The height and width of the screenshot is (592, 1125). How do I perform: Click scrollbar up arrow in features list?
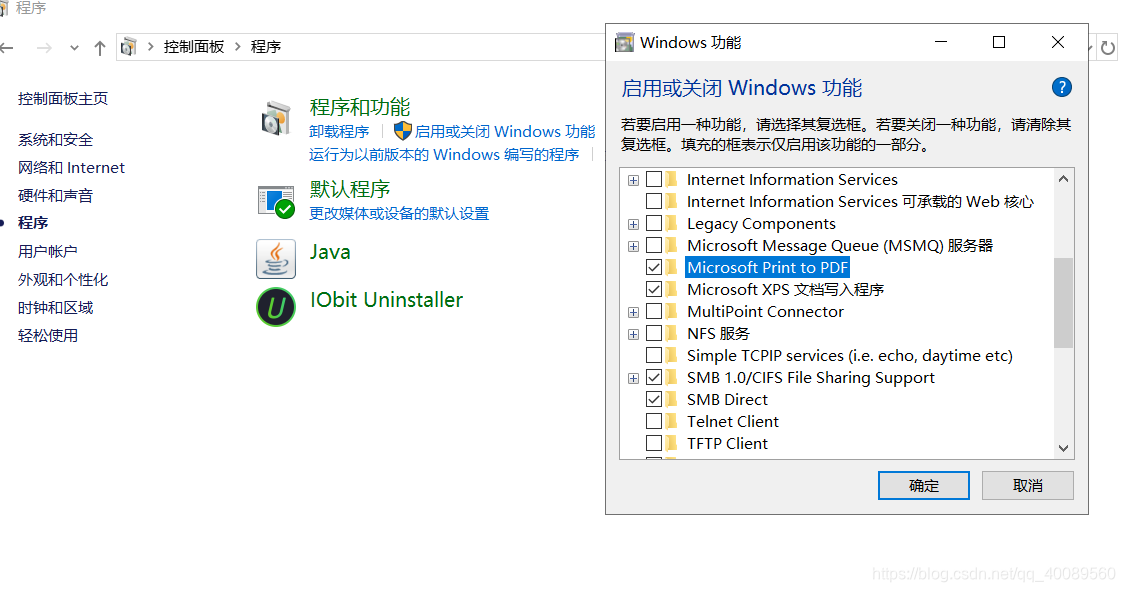(x=1063, y=179)
